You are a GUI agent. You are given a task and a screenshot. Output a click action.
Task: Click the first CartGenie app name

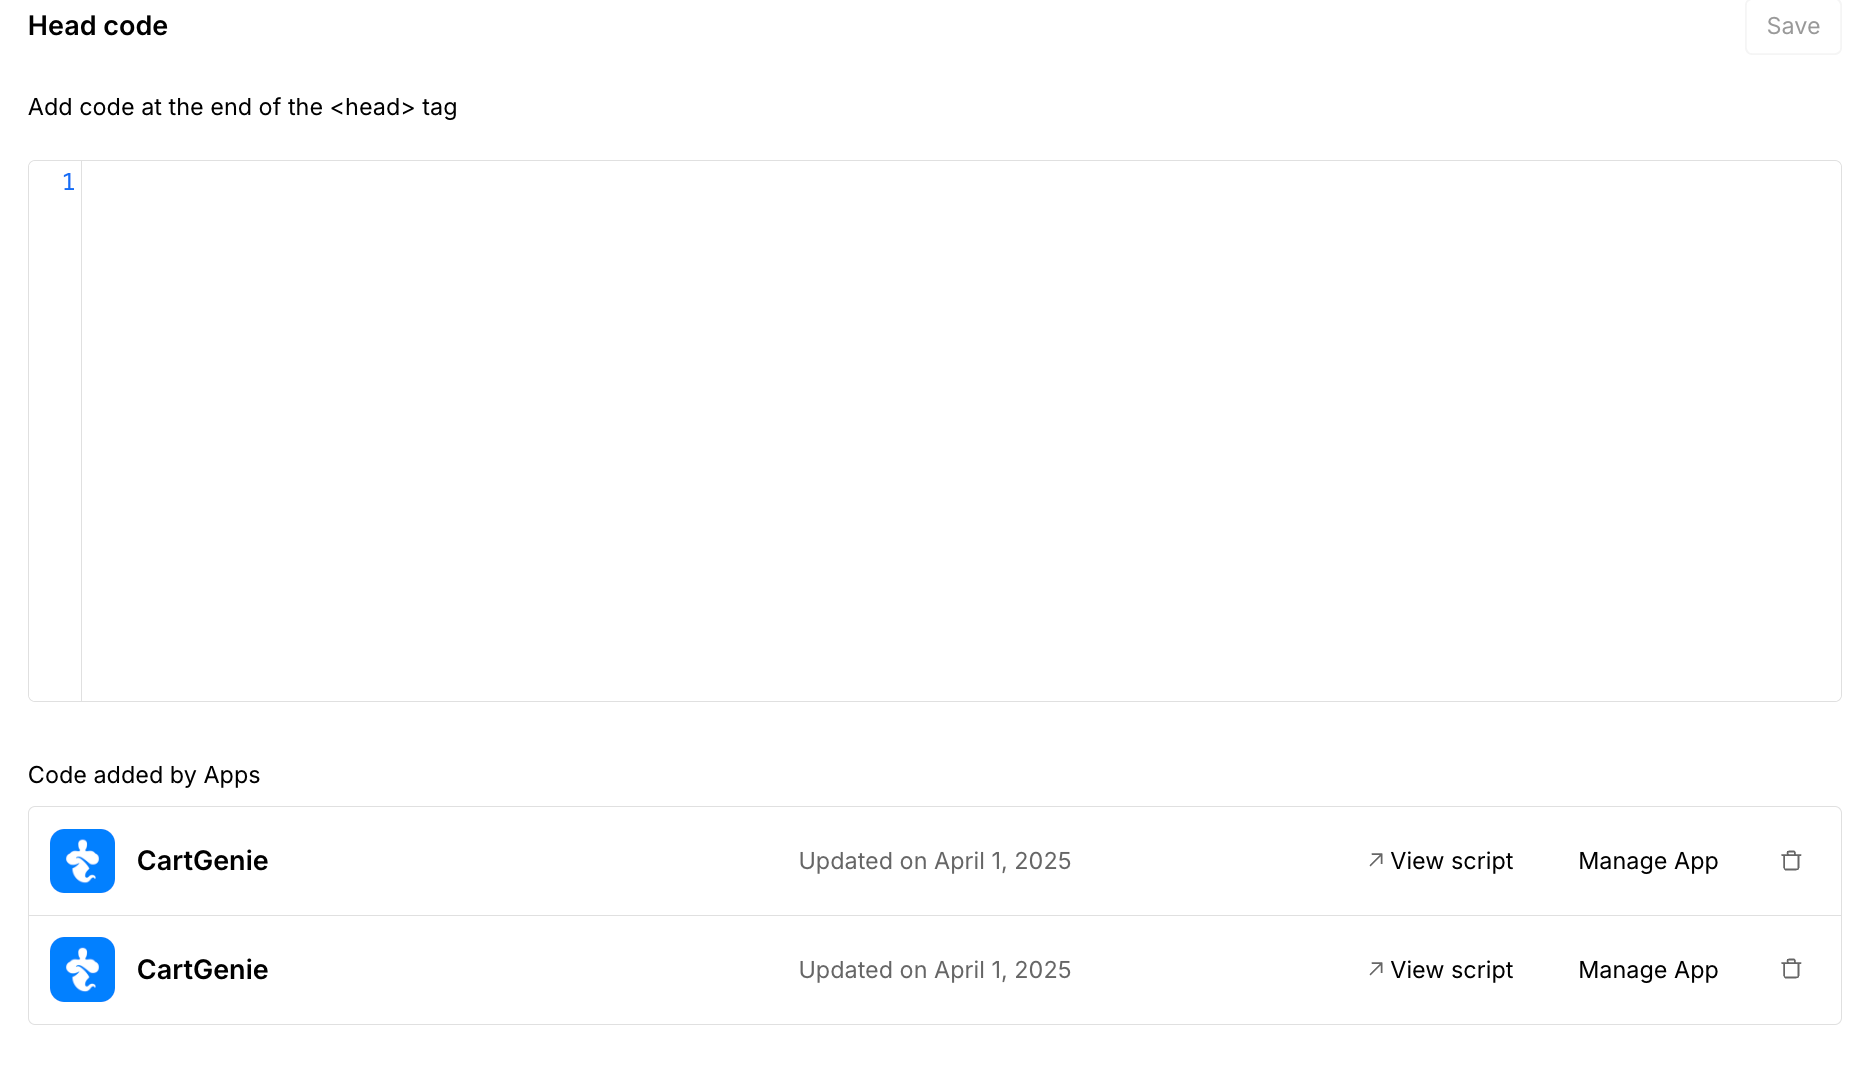click(x=202, y=861)
